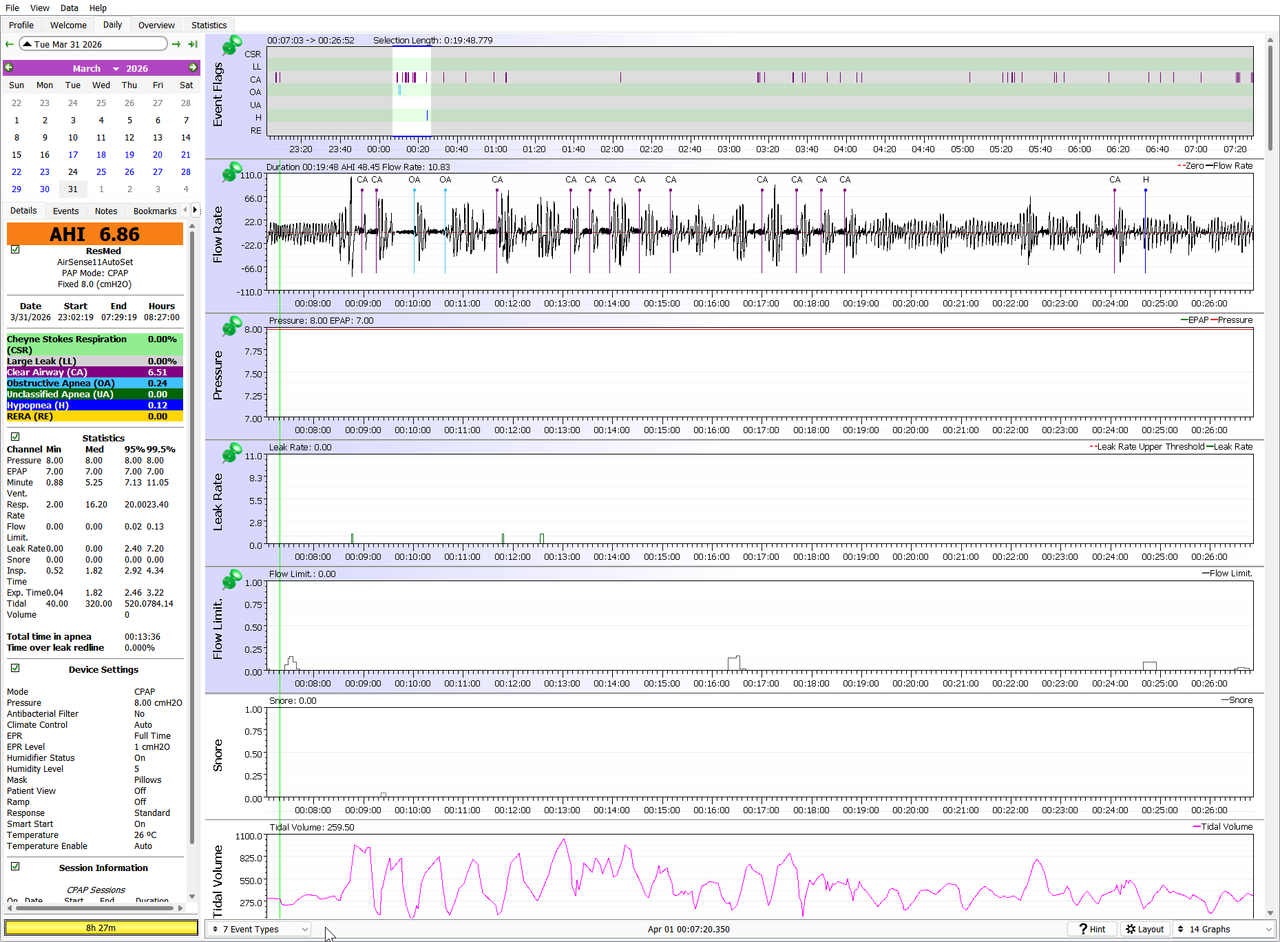The width and height of the screenshot is (1280, 942).
Task: Click the pin icon on Flow Limit graph
Action: [x=232, y=578]
